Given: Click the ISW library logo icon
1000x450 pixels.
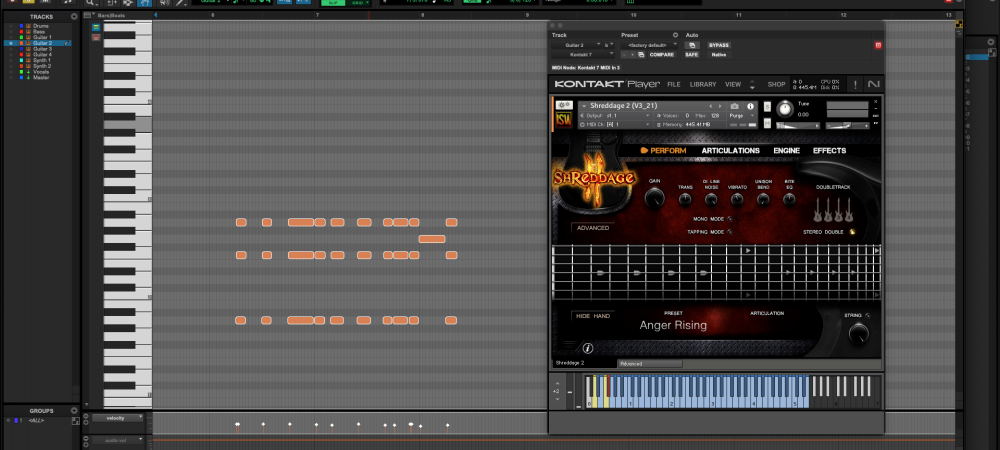Looking at the screenshot, I should (564, 120).
